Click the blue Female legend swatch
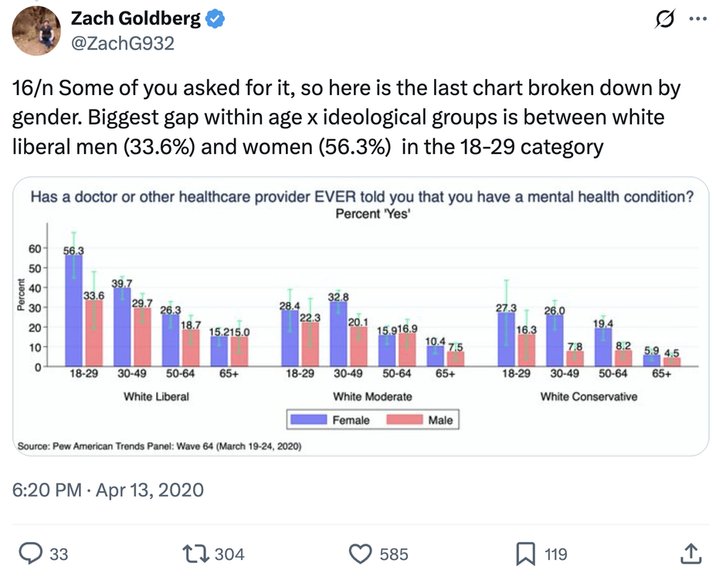The height and width of the screenshot is (587, 726). coord(308,419)
